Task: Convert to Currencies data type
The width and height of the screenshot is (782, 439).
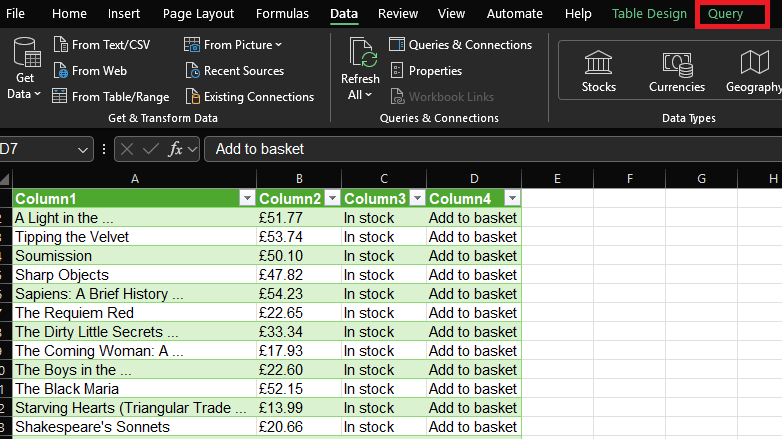Action: 677,71
